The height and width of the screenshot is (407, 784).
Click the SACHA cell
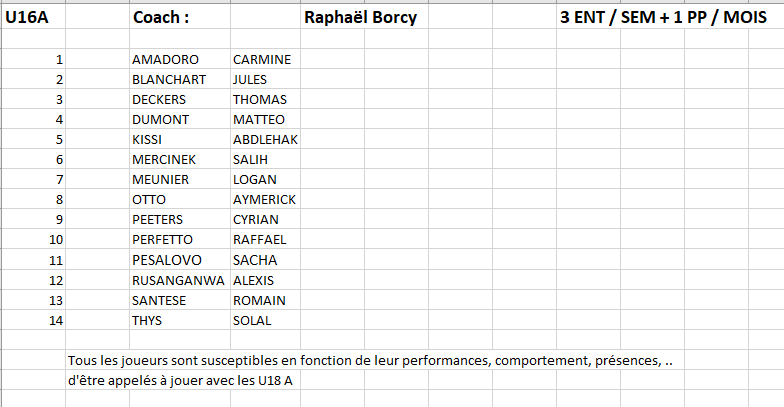coord(266,260)
